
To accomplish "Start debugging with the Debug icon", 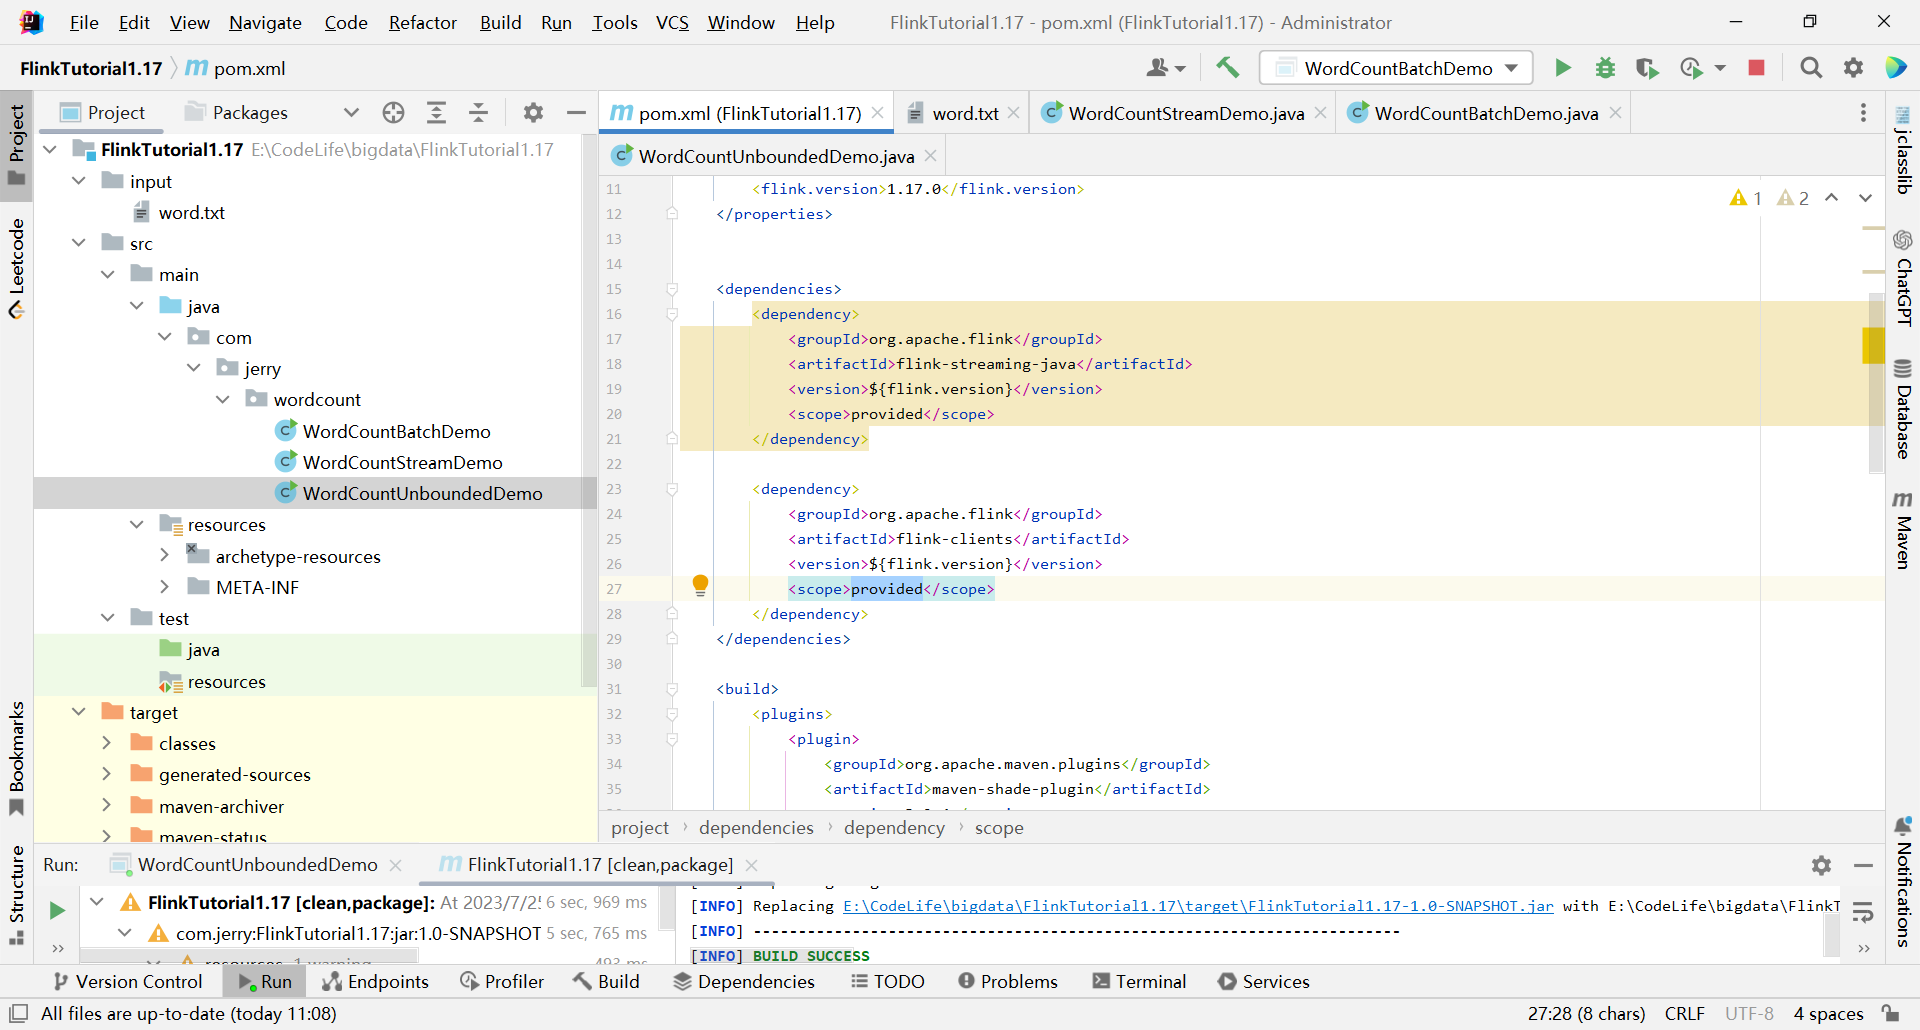I will pyautogui.click(x=1605, y=68).
